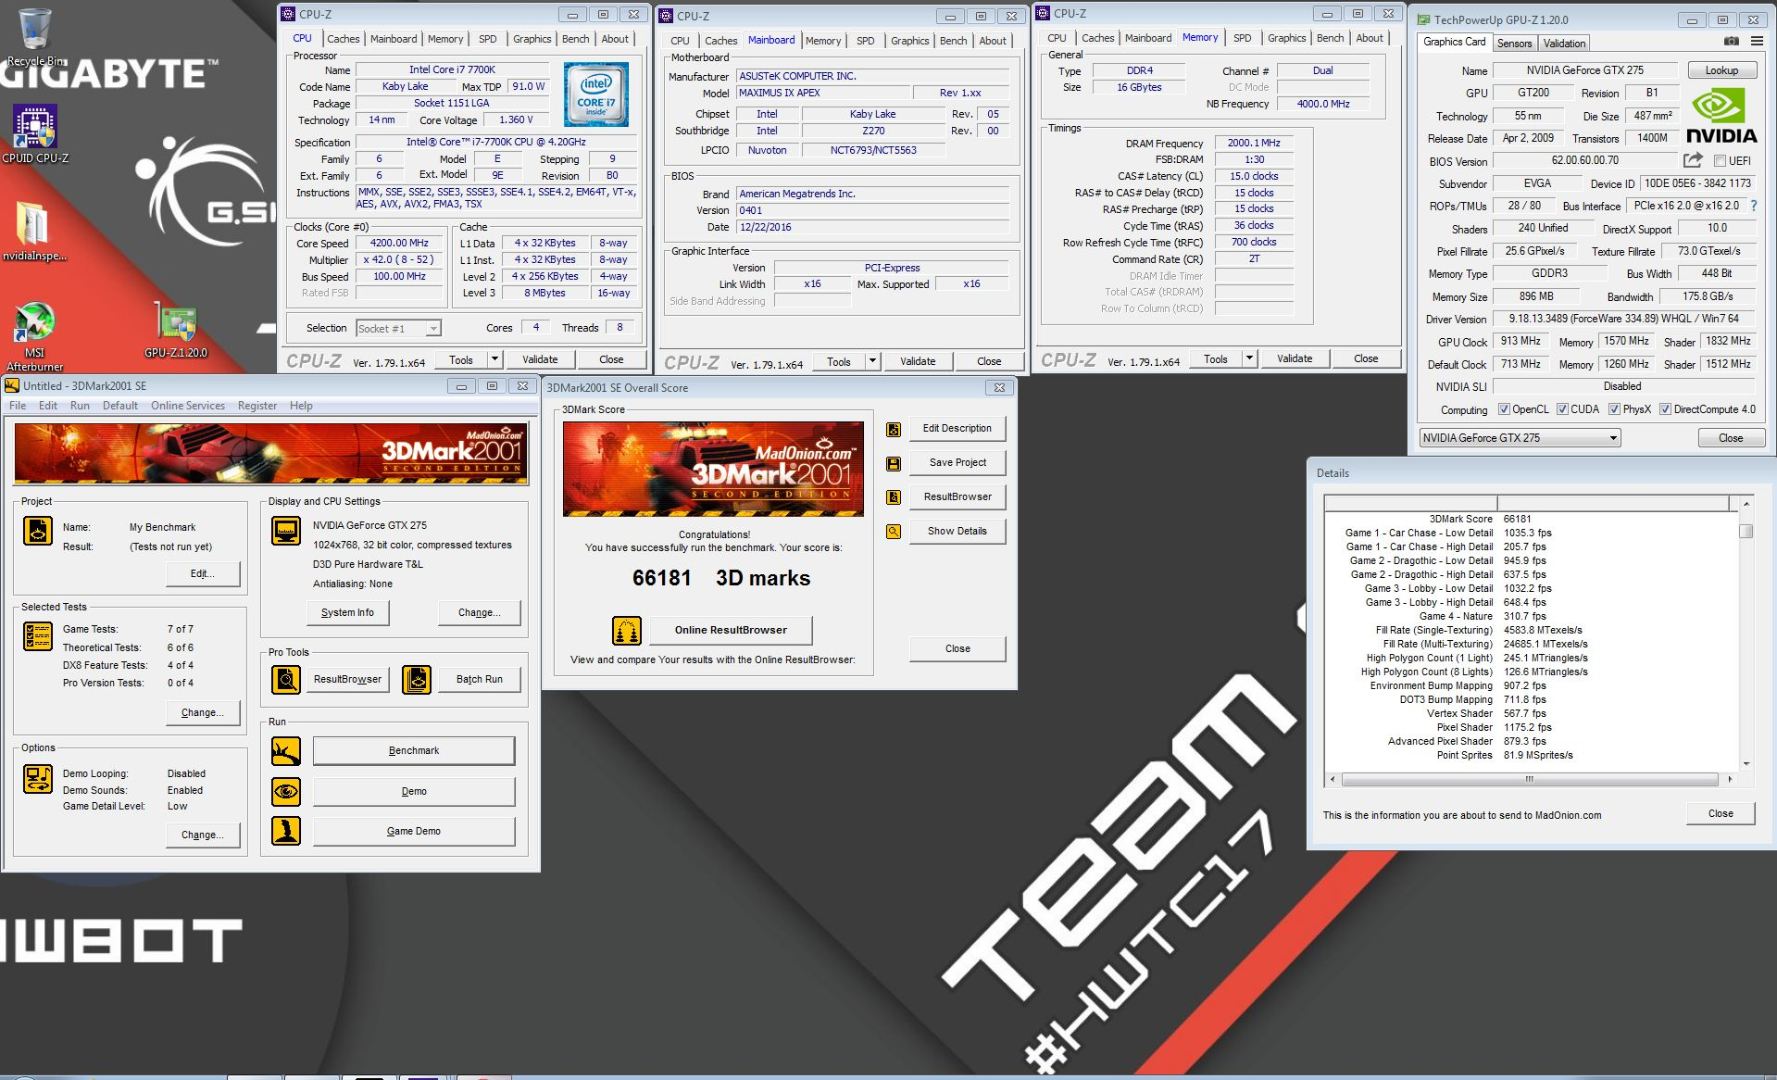Click the Intel Core i7 logo in CPU-Z

coord(596,95)
